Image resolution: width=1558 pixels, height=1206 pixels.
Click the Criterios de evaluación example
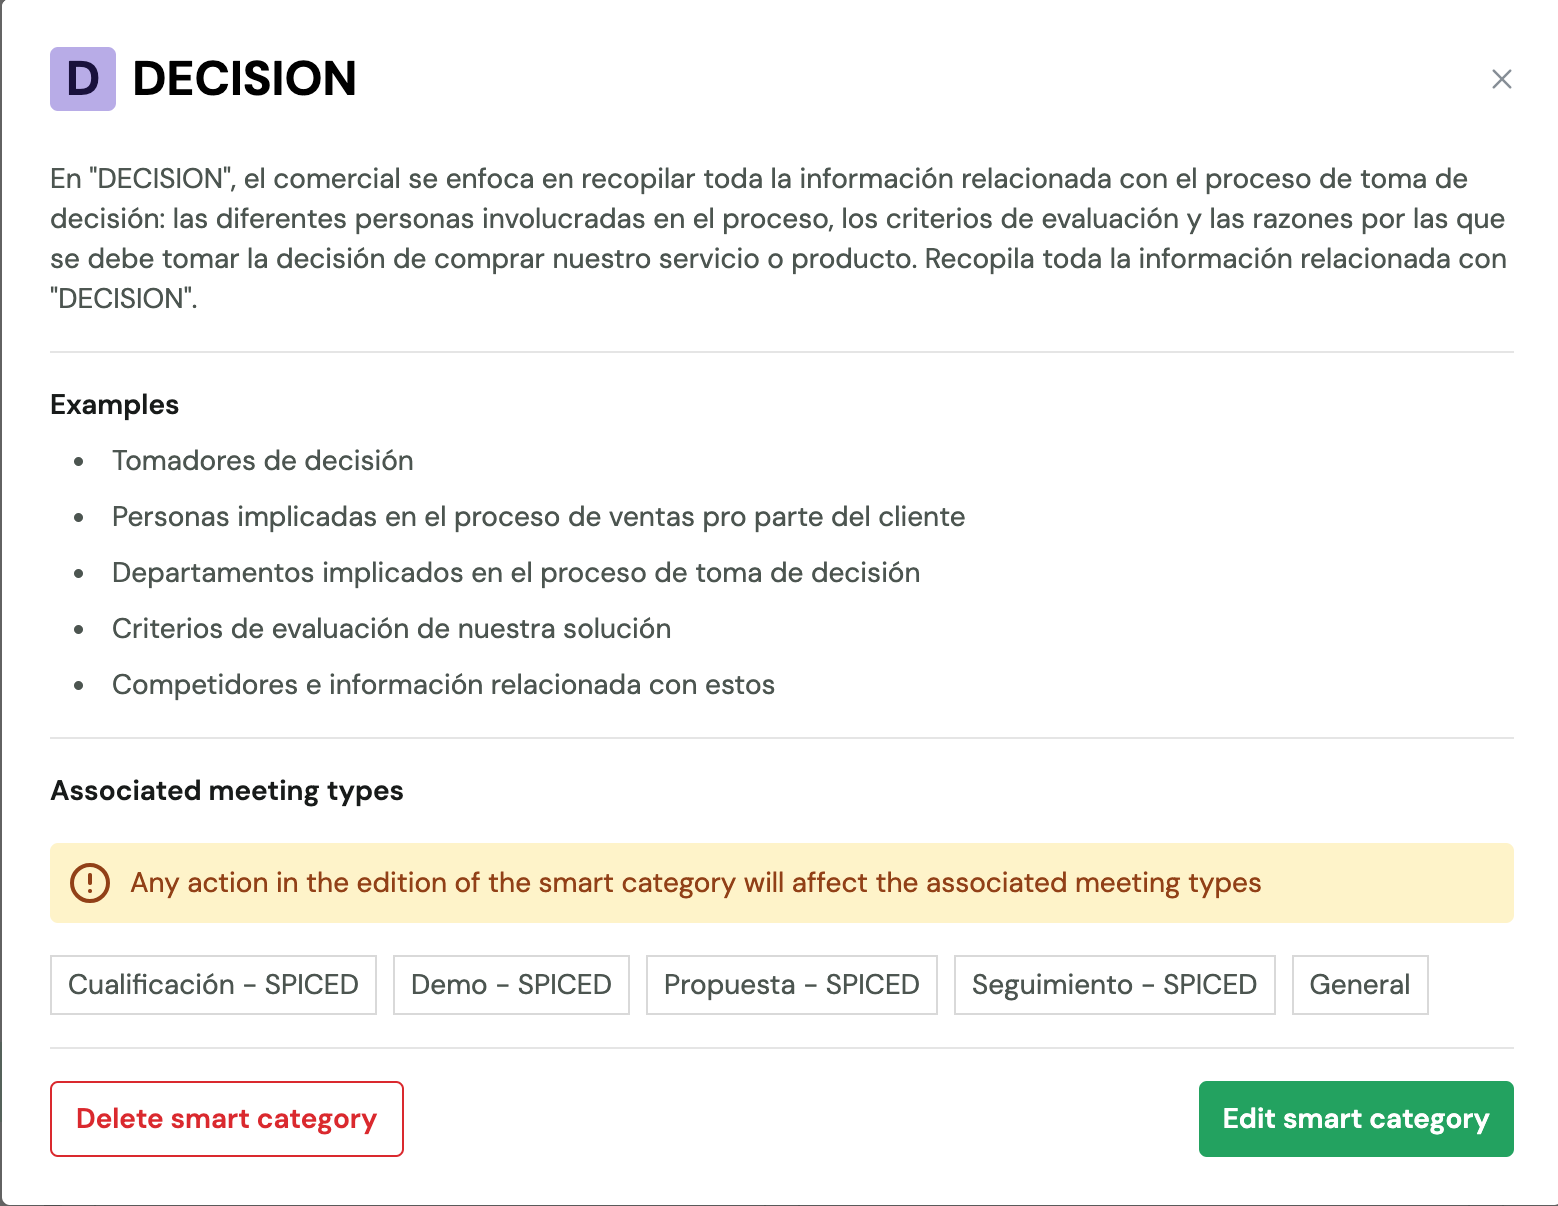pos(391,629)
